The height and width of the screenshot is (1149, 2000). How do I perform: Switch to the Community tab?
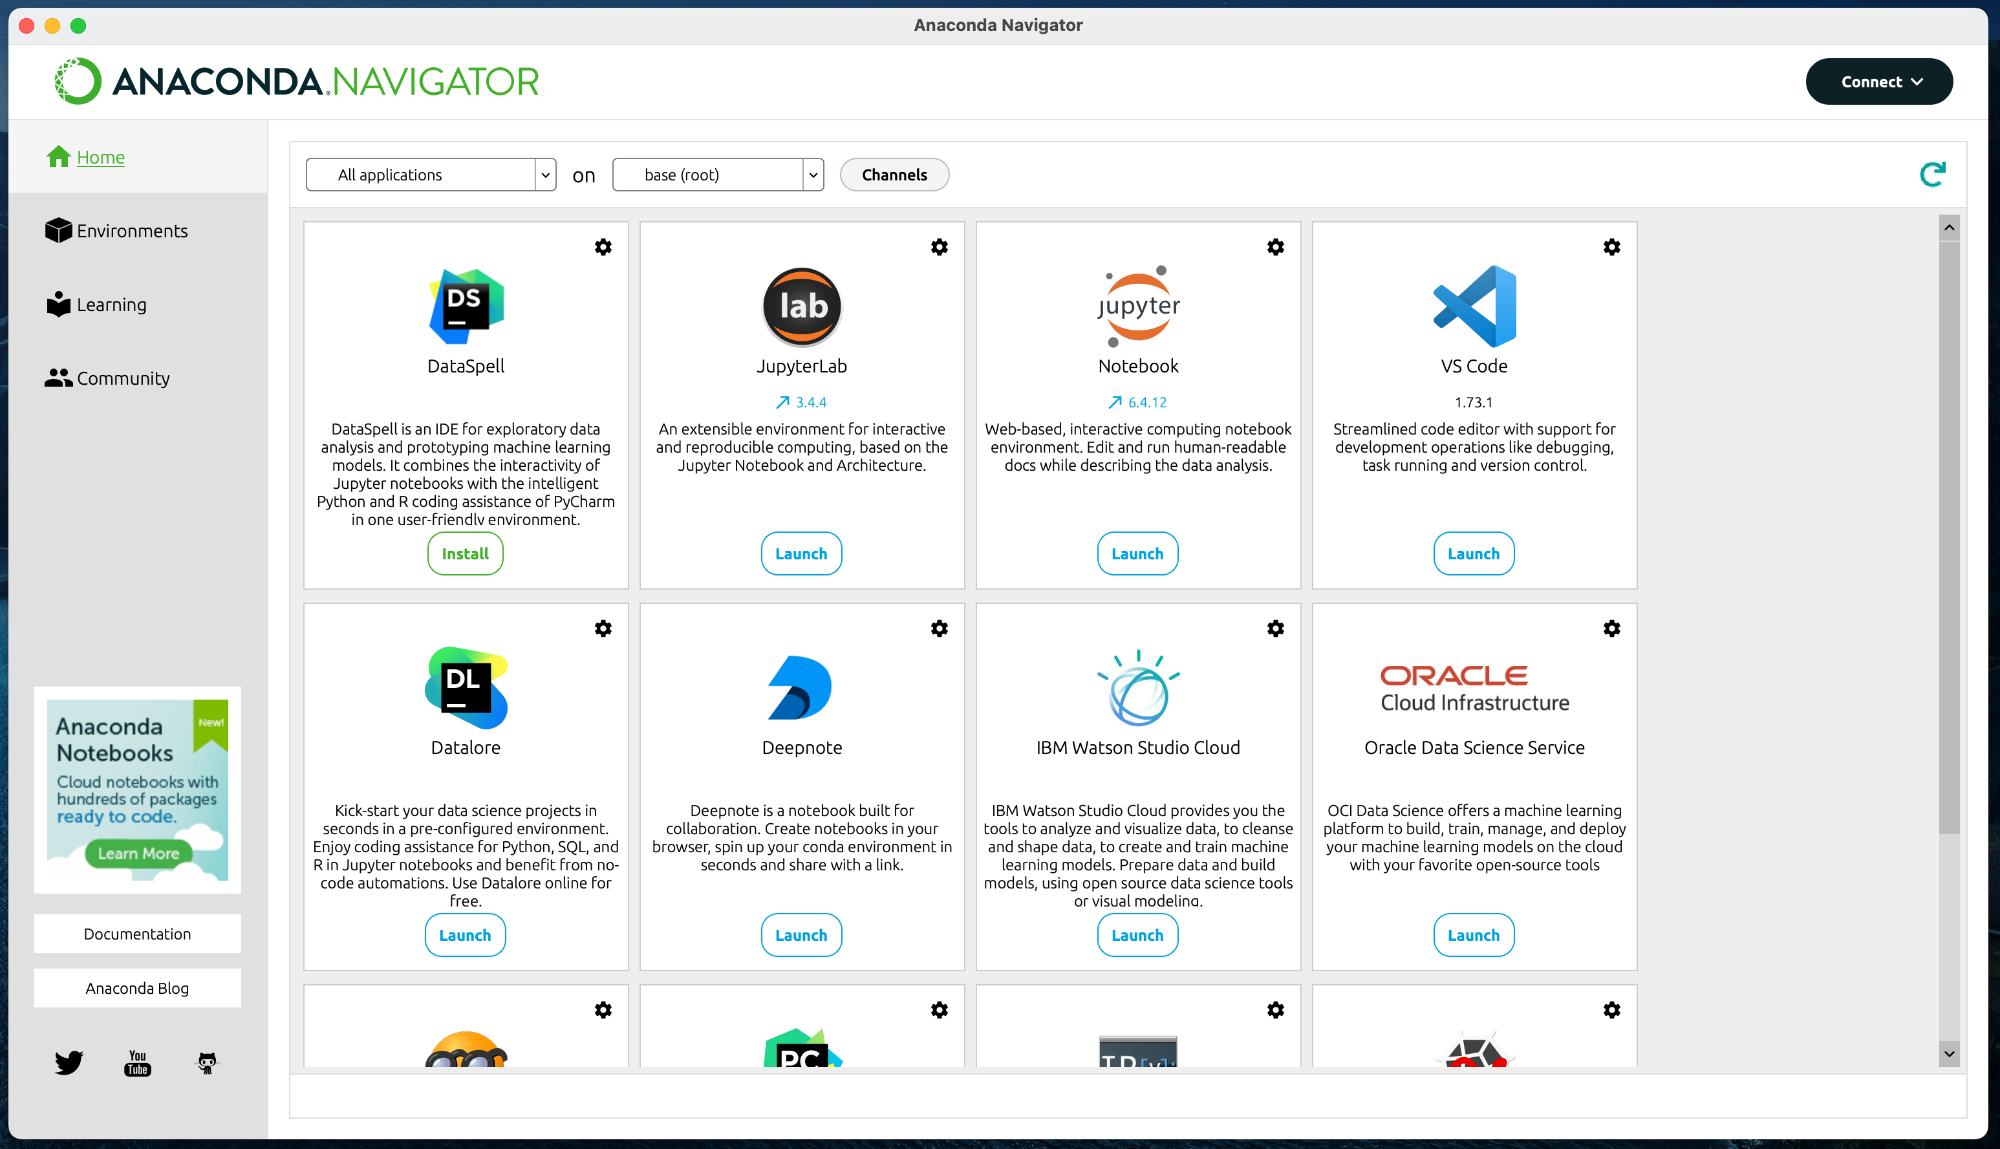pyautogui.click(x=107, y=379)
